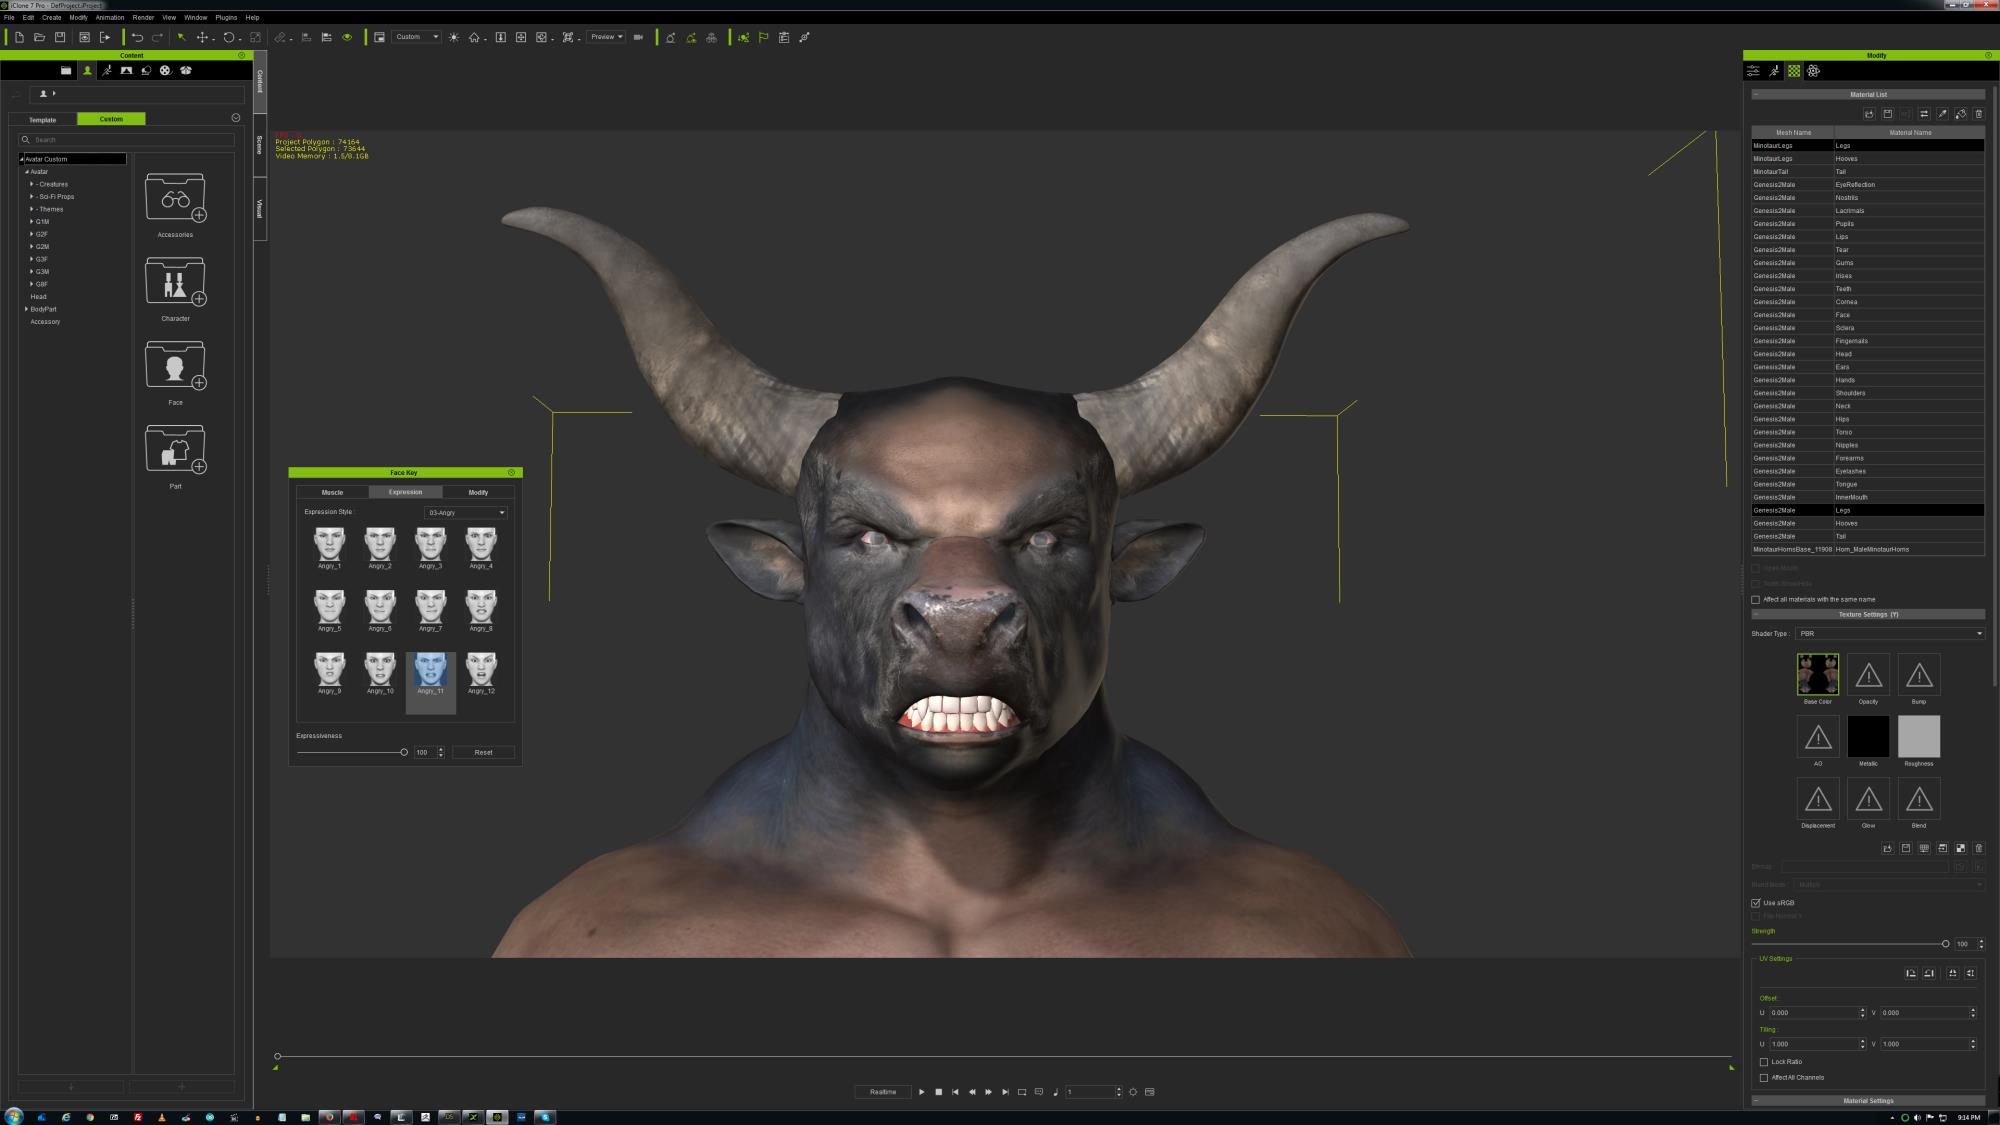Click the Base Color texture thumbnail
Viewport: 2000px width, 1125px height.
click(1818, 675)
